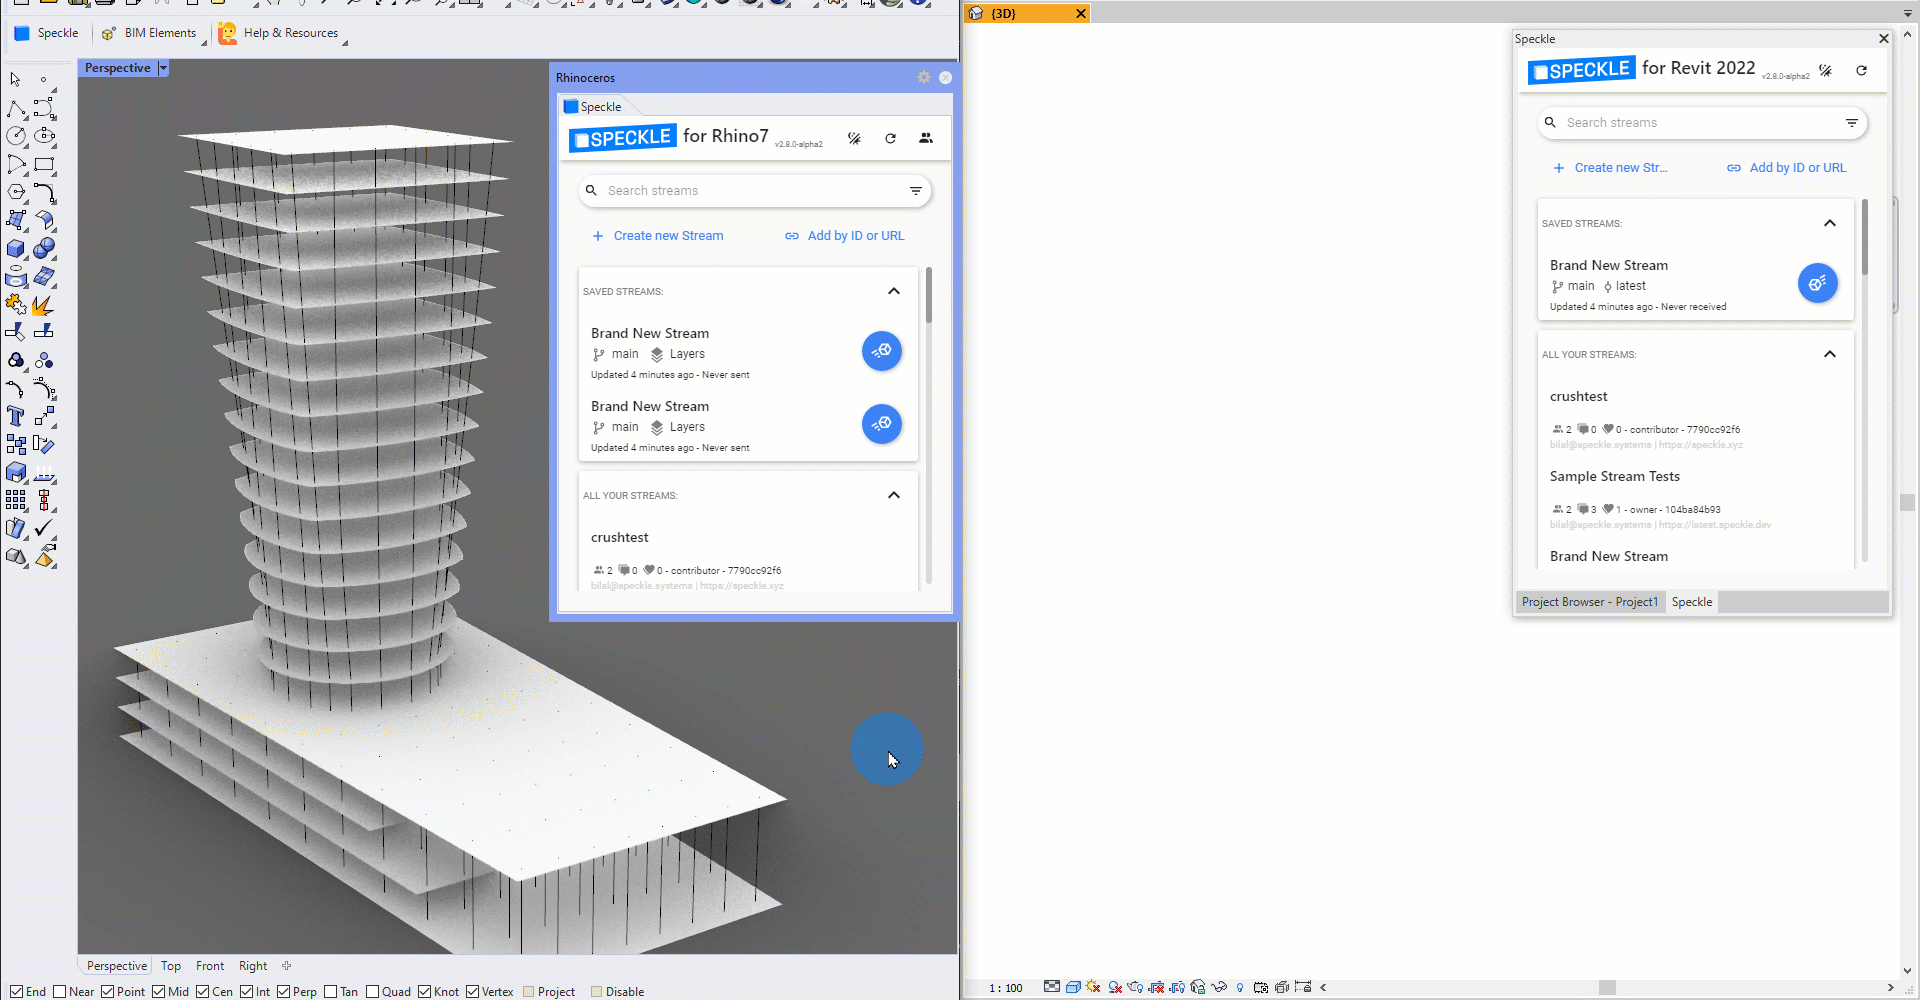The width and height of the screenshot is (1920, 1000).
Task: Collapse Saved Streams in Revit Speckle
Action: [x=1830, y=223]
